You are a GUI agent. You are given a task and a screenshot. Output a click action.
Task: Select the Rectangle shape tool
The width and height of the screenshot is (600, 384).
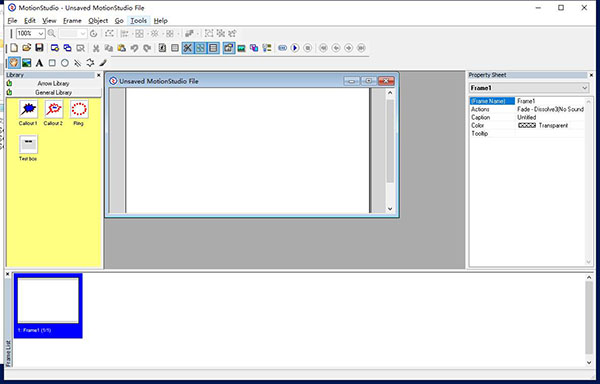[52, 63]
